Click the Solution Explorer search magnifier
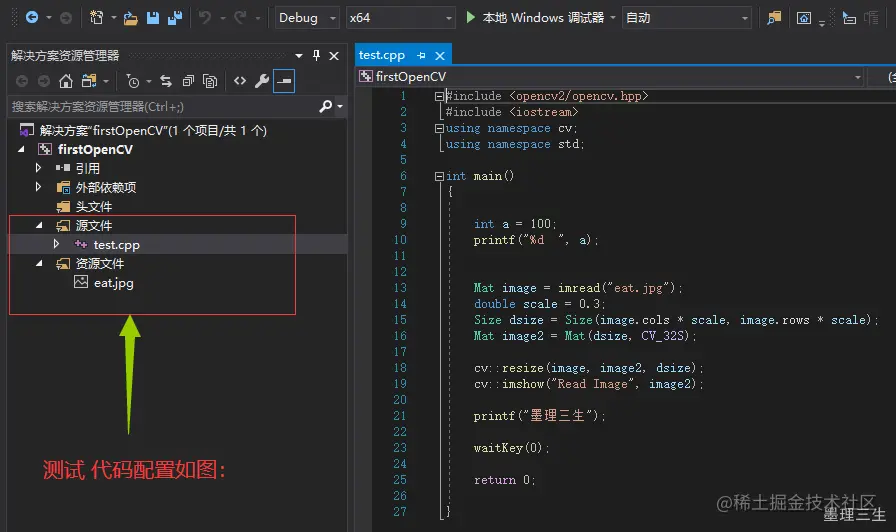This screenshot has width=896, height=532. (326, 106)
